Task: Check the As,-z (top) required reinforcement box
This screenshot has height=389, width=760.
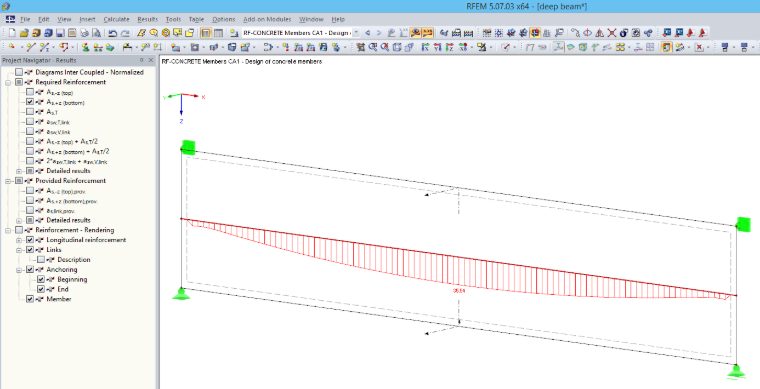Action: click(x=30, y=92)
